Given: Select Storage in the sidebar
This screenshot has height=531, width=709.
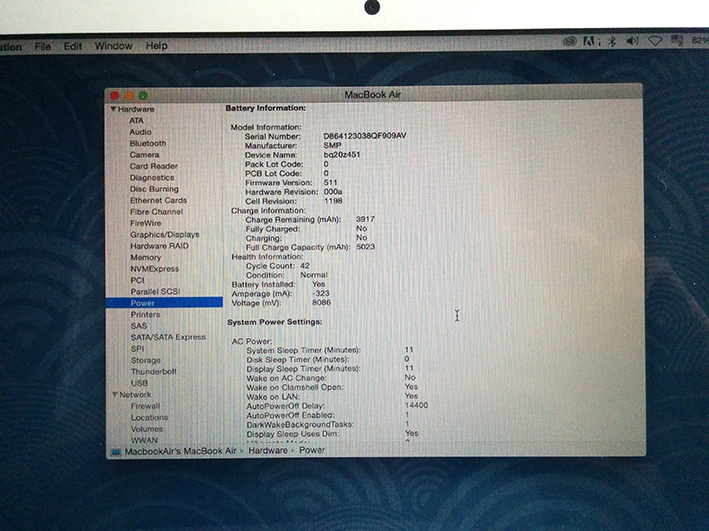Looking at the screenshot, I should pyautogui.click(x=146, y=360).
